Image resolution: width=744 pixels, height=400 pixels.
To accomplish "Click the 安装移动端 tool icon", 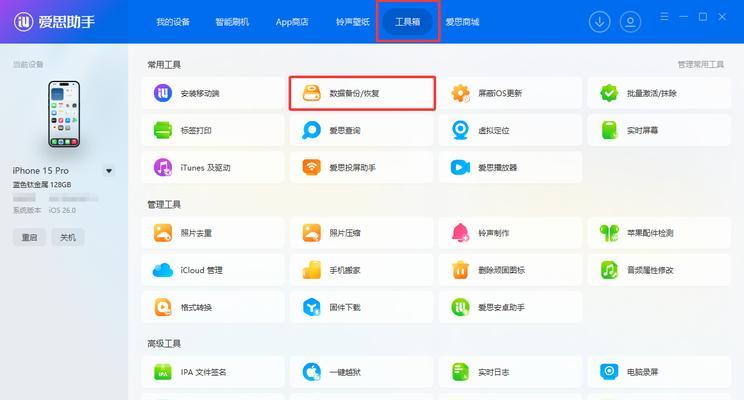I will pos(163,93).
